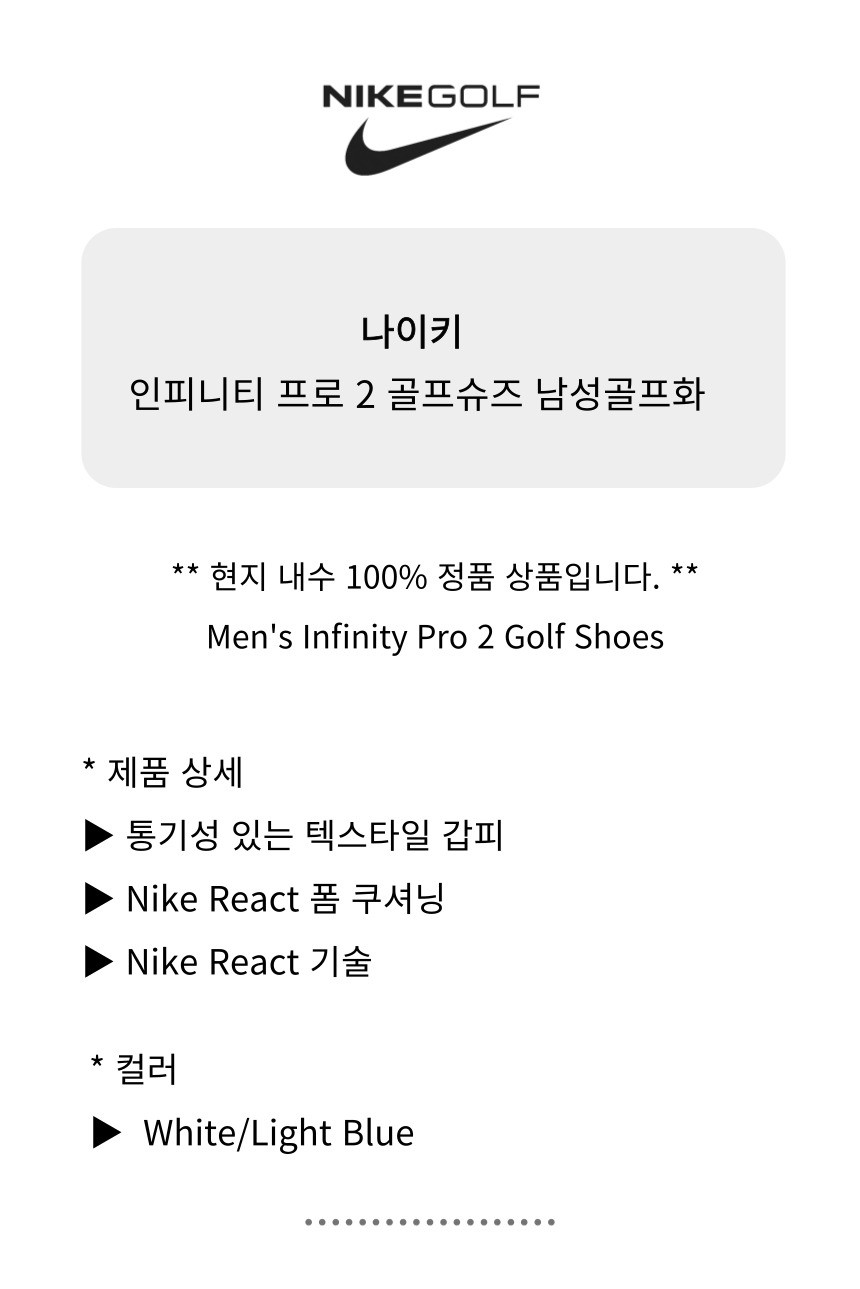
Task: Click the asterisks after 정품 상품입니다
Action: pos(685,573)
